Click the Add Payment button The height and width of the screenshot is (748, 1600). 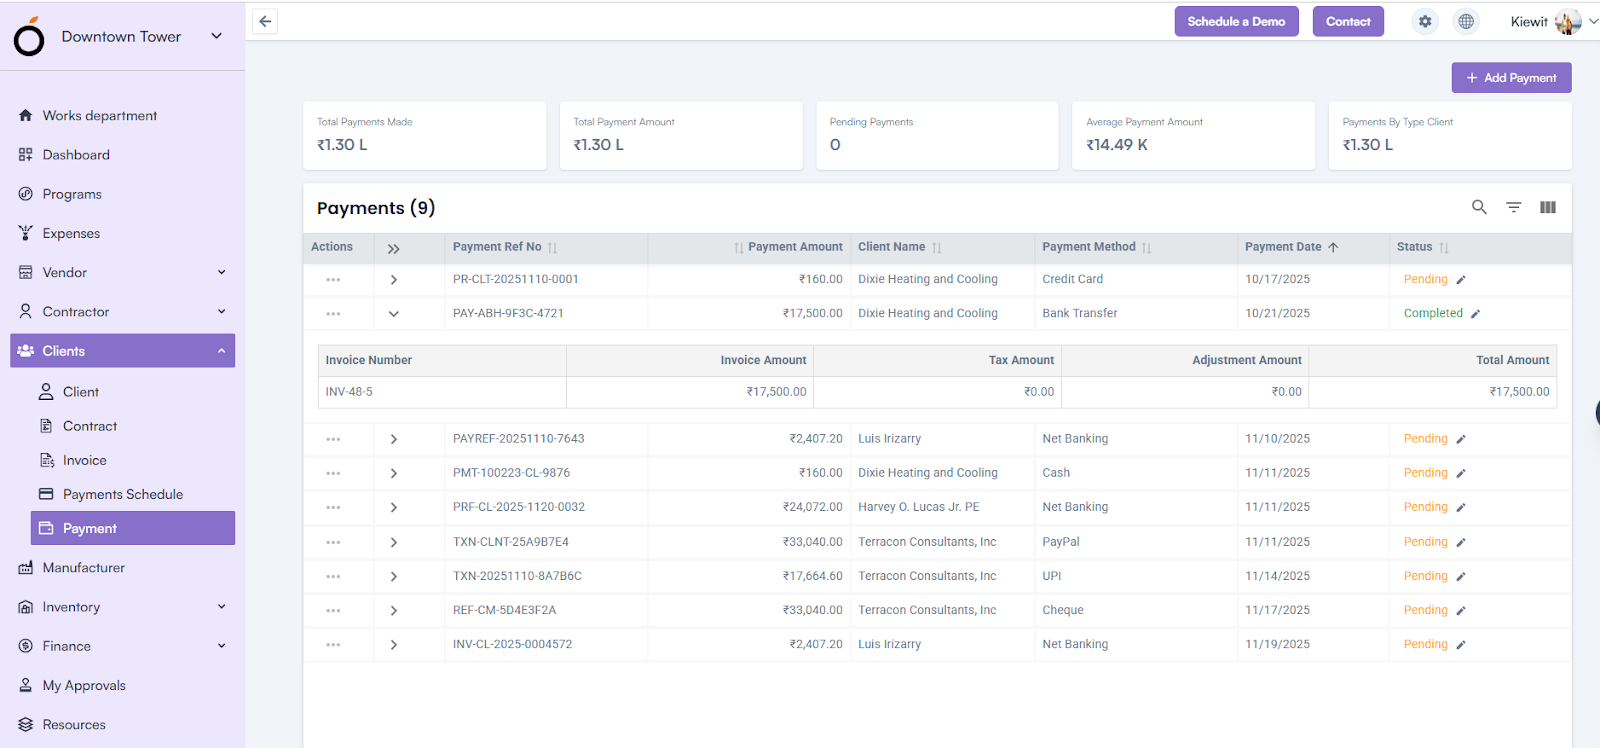pyautogui.click(x=1511, y=78)
